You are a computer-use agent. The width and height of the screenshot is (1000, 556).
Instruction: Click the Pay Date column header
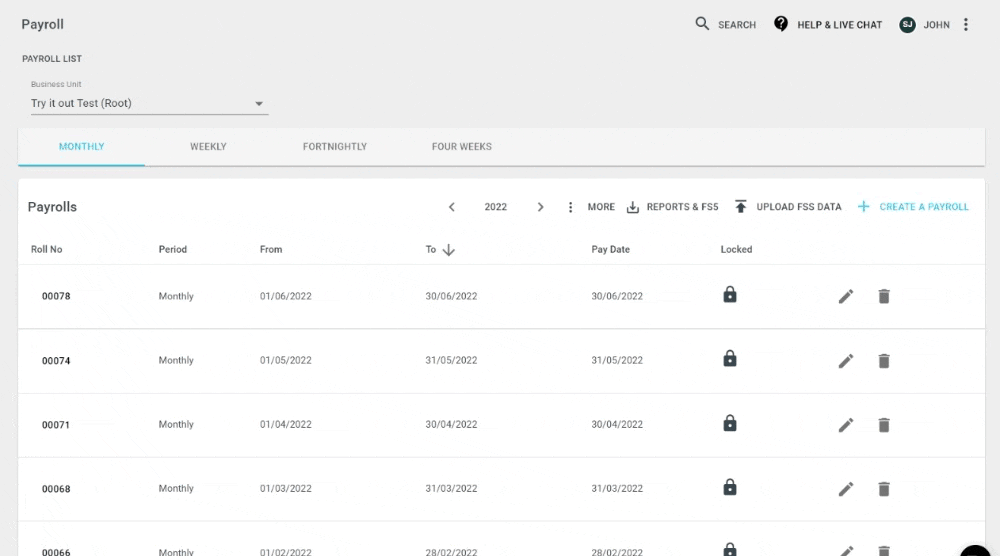610,249
